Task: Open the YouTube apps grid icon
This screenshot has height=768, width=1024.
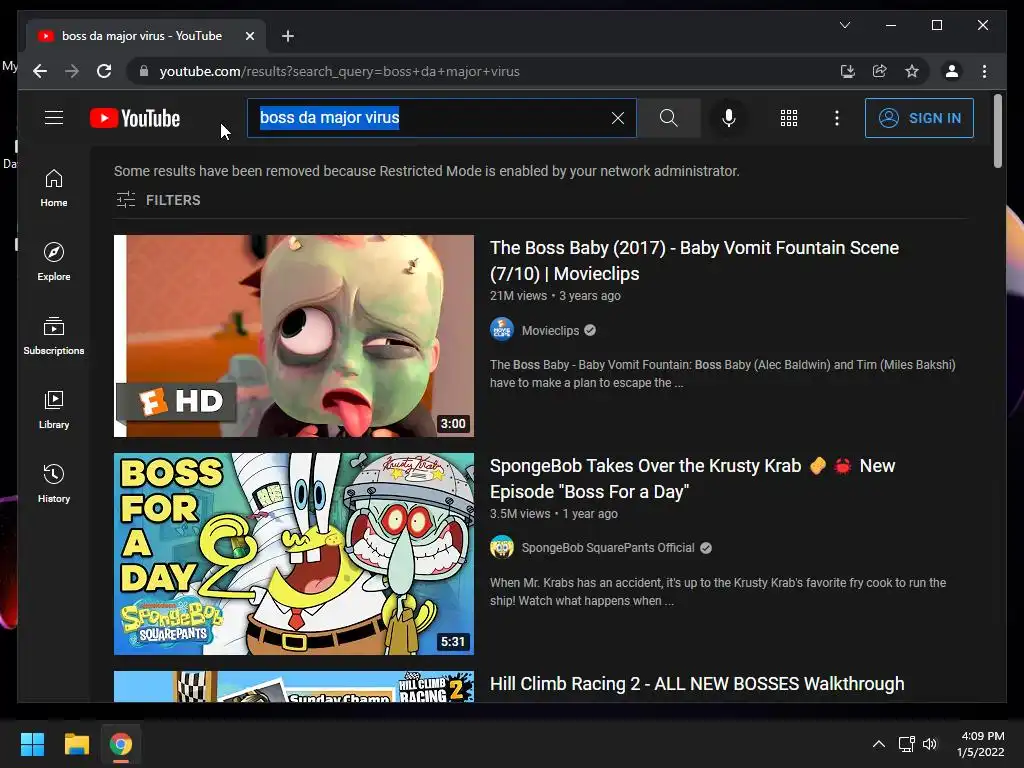Action: 789,118
